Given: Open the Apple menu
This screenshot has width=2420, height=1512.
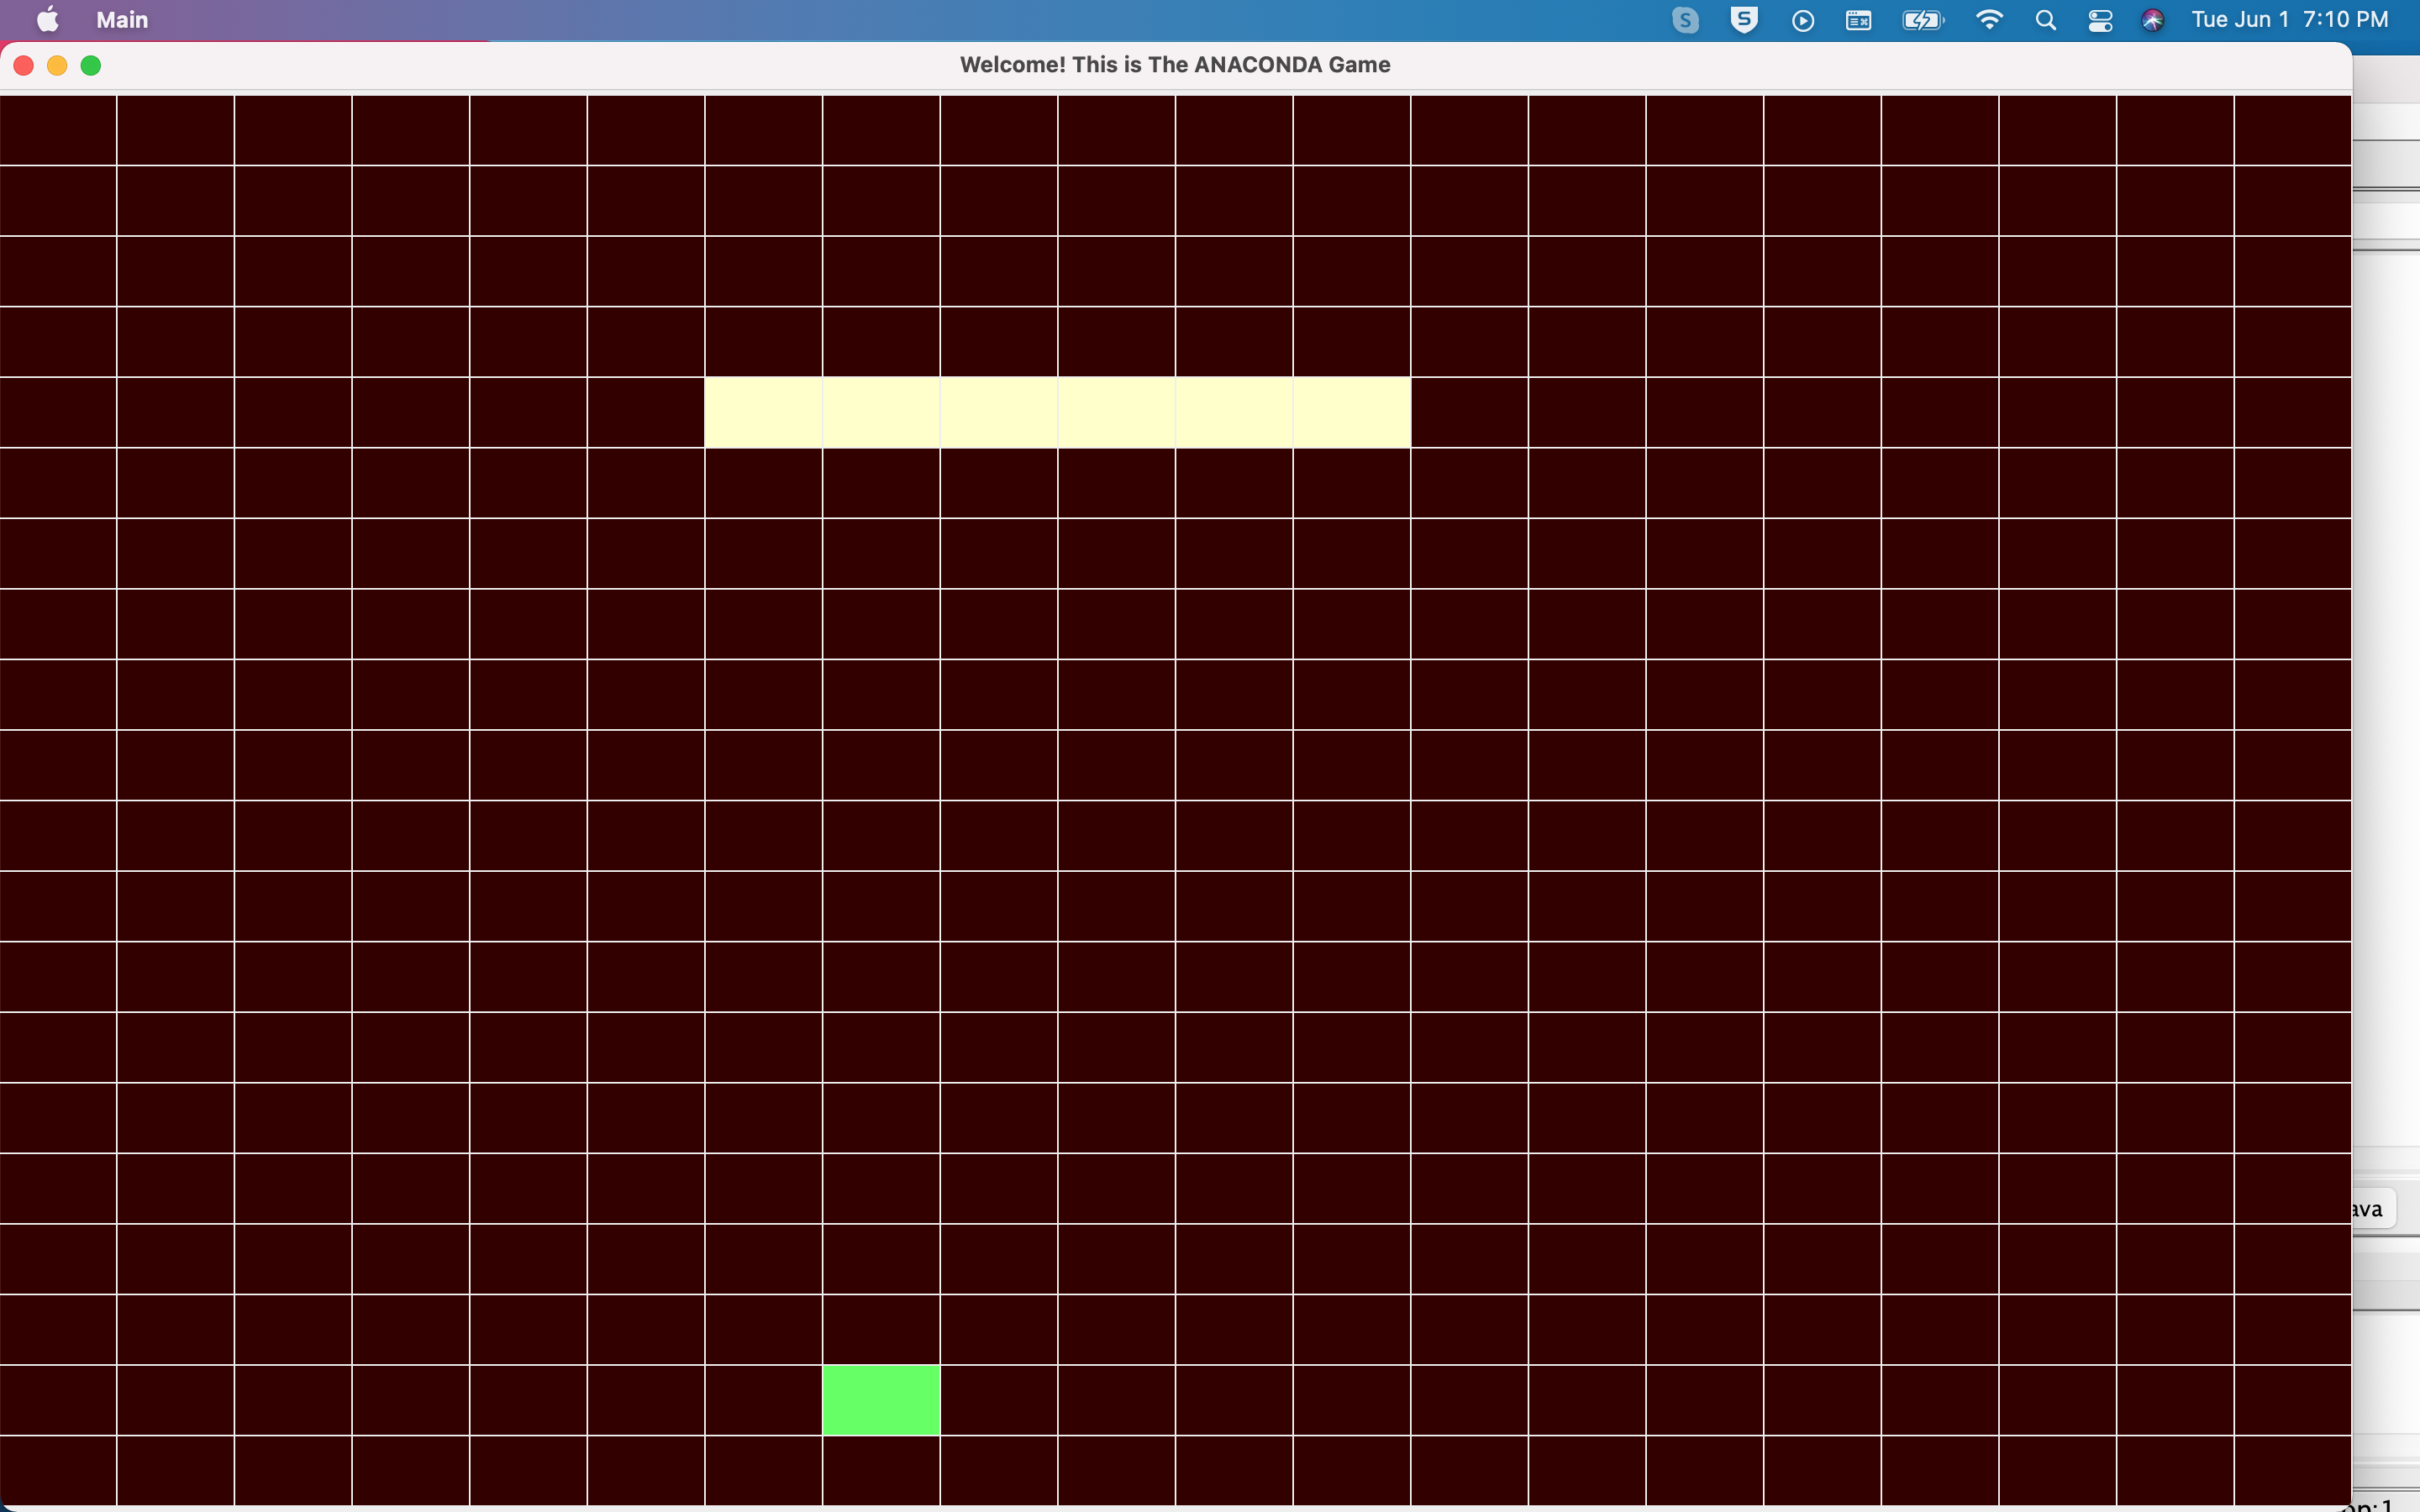Looking at the screenshot, I should click(x=47, y=20).
